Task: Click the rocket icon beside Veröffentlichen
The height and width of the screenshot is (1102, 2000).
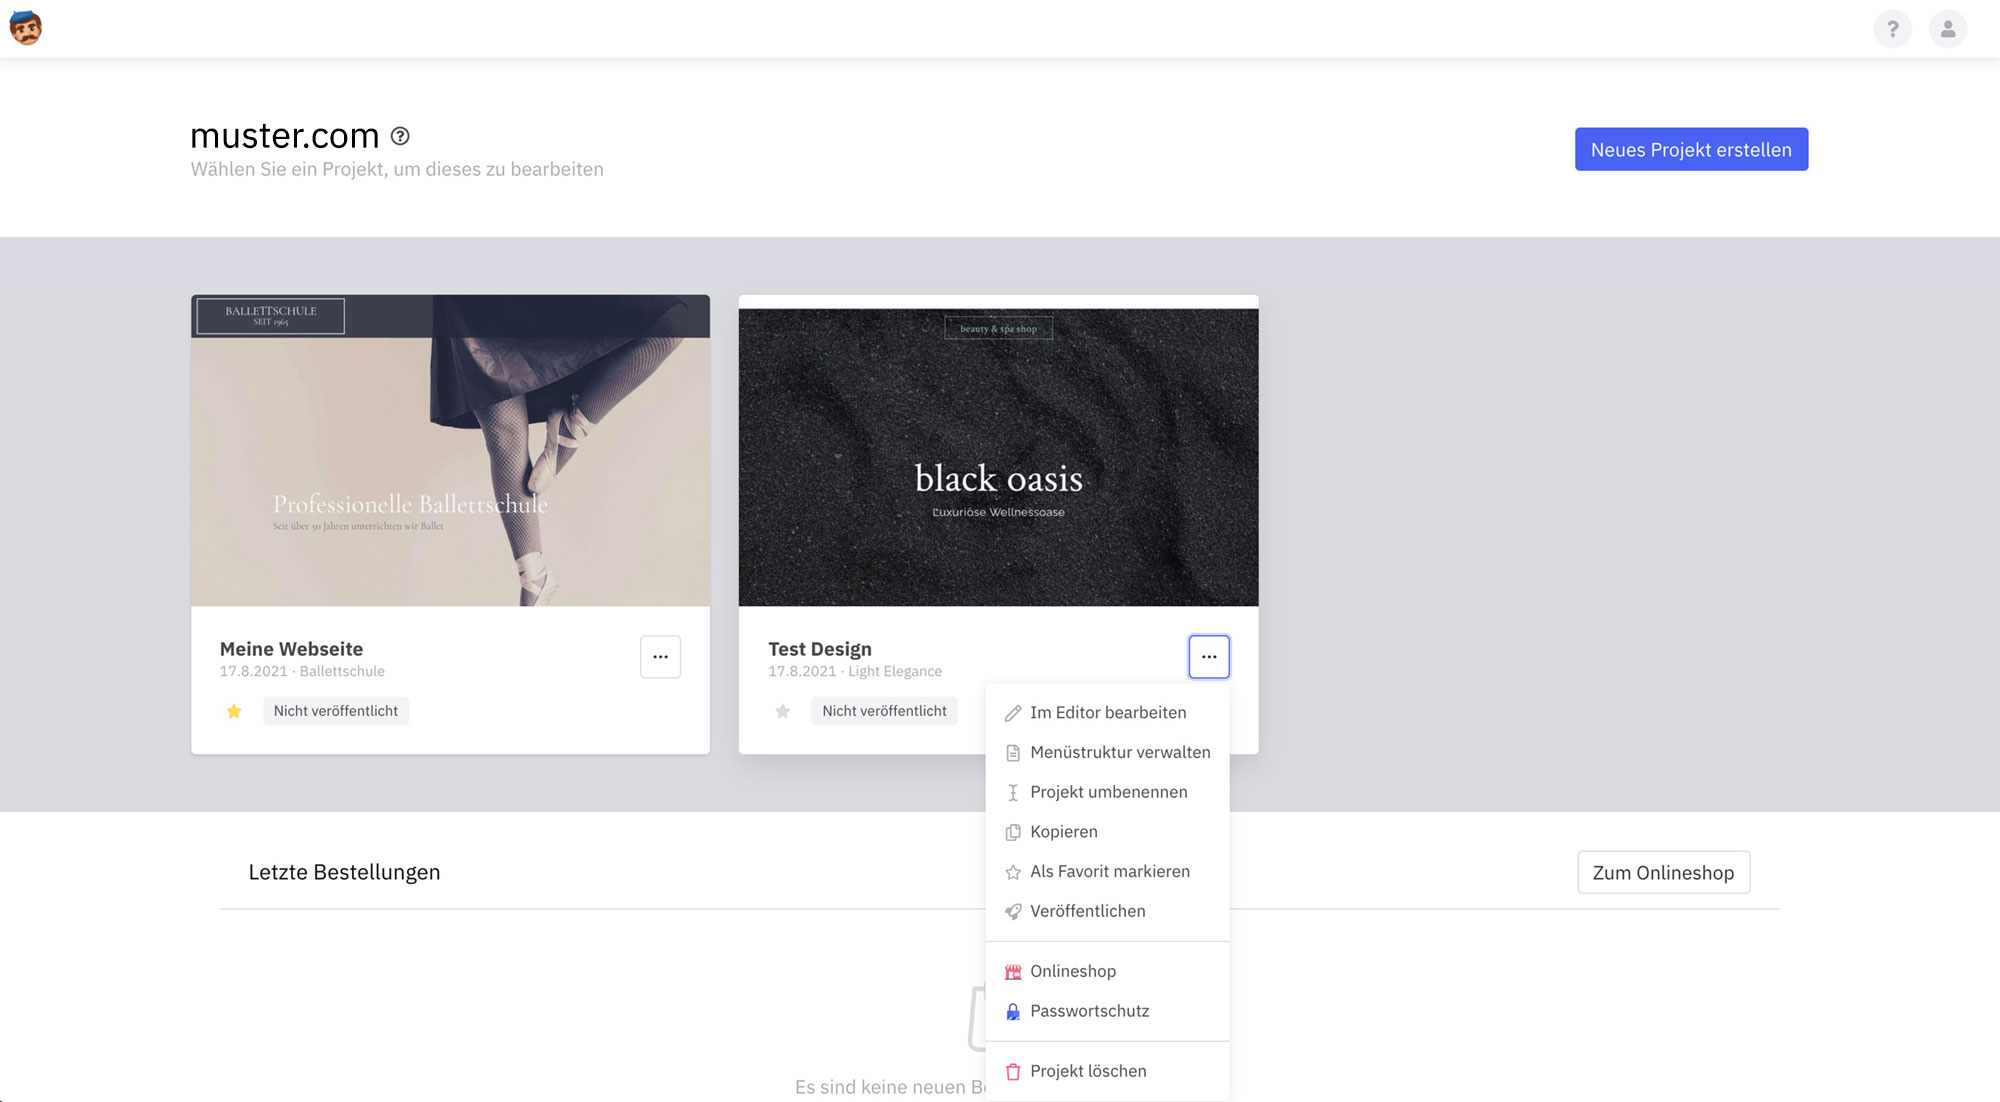Action: click(1013, 912)
